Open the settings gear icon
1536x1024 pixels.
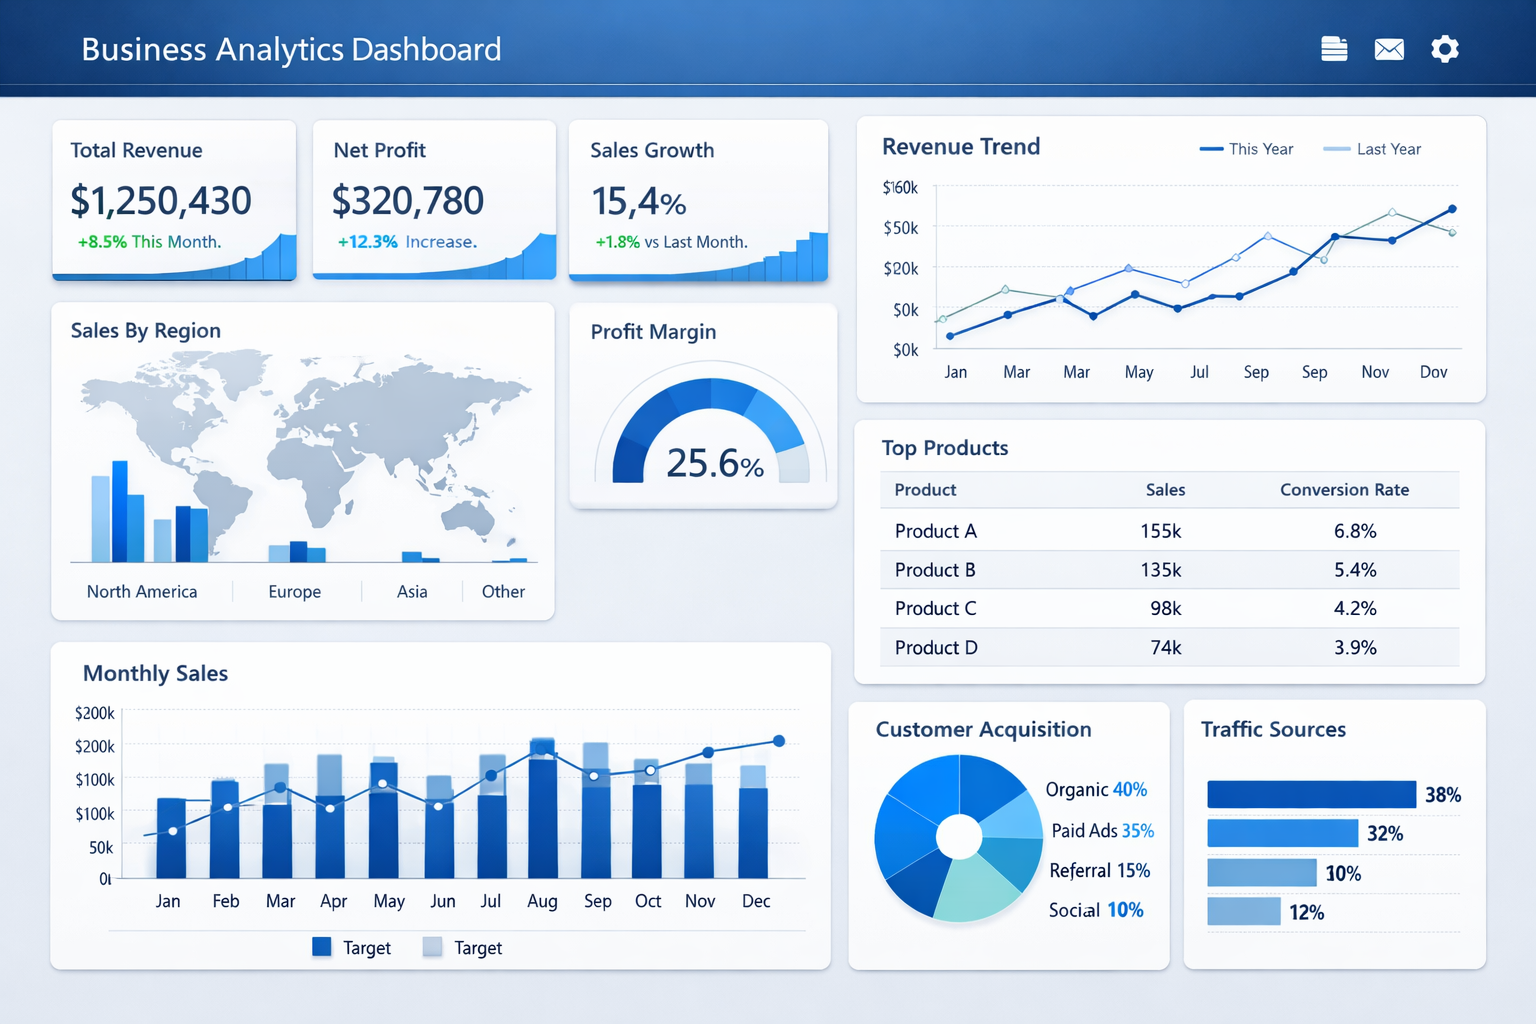(x=1444, y=48)
